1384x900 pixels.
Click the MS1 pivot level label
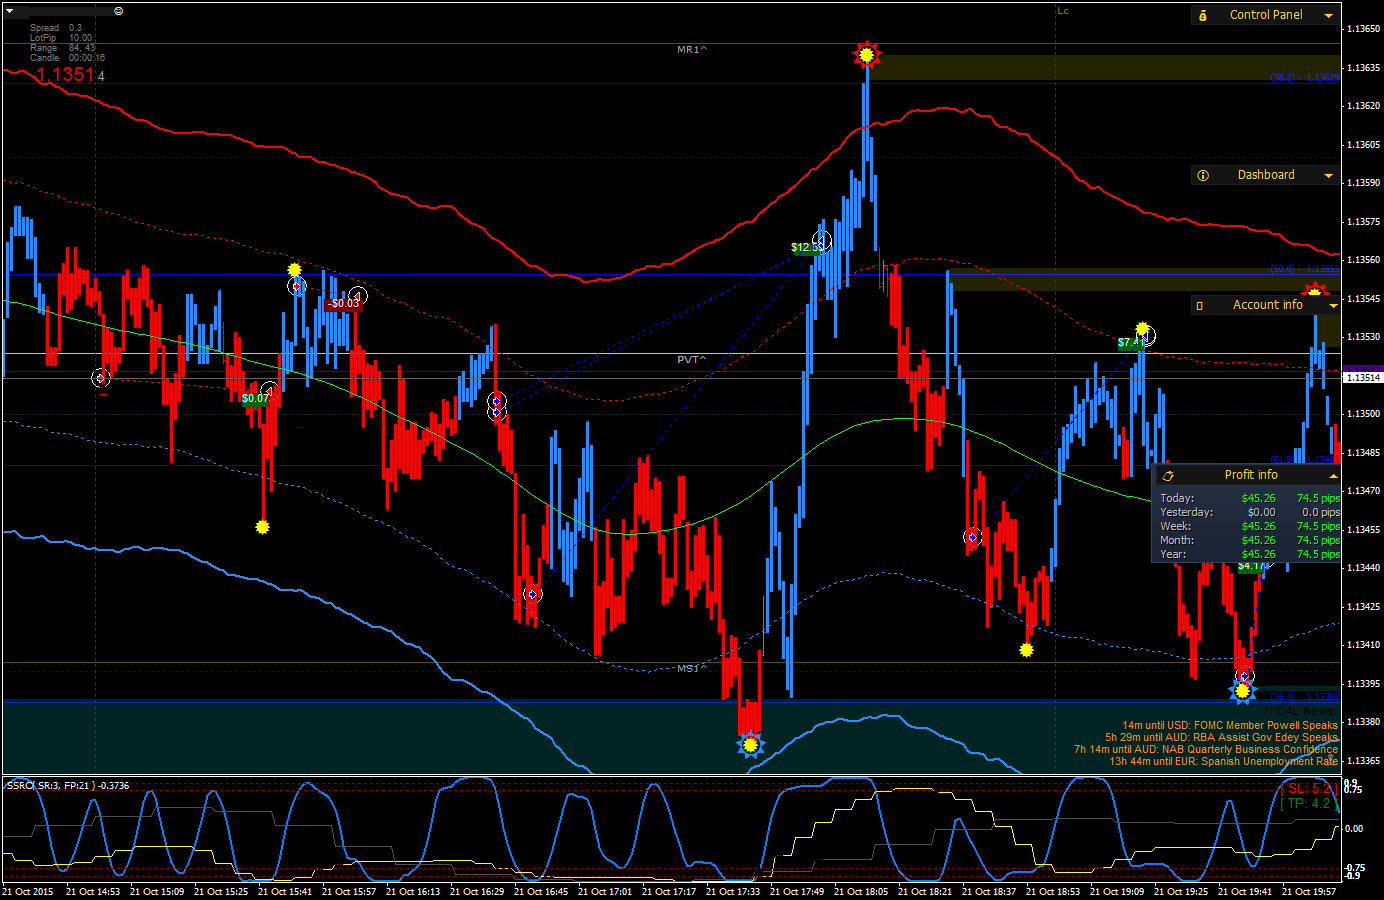coord(691,669)
